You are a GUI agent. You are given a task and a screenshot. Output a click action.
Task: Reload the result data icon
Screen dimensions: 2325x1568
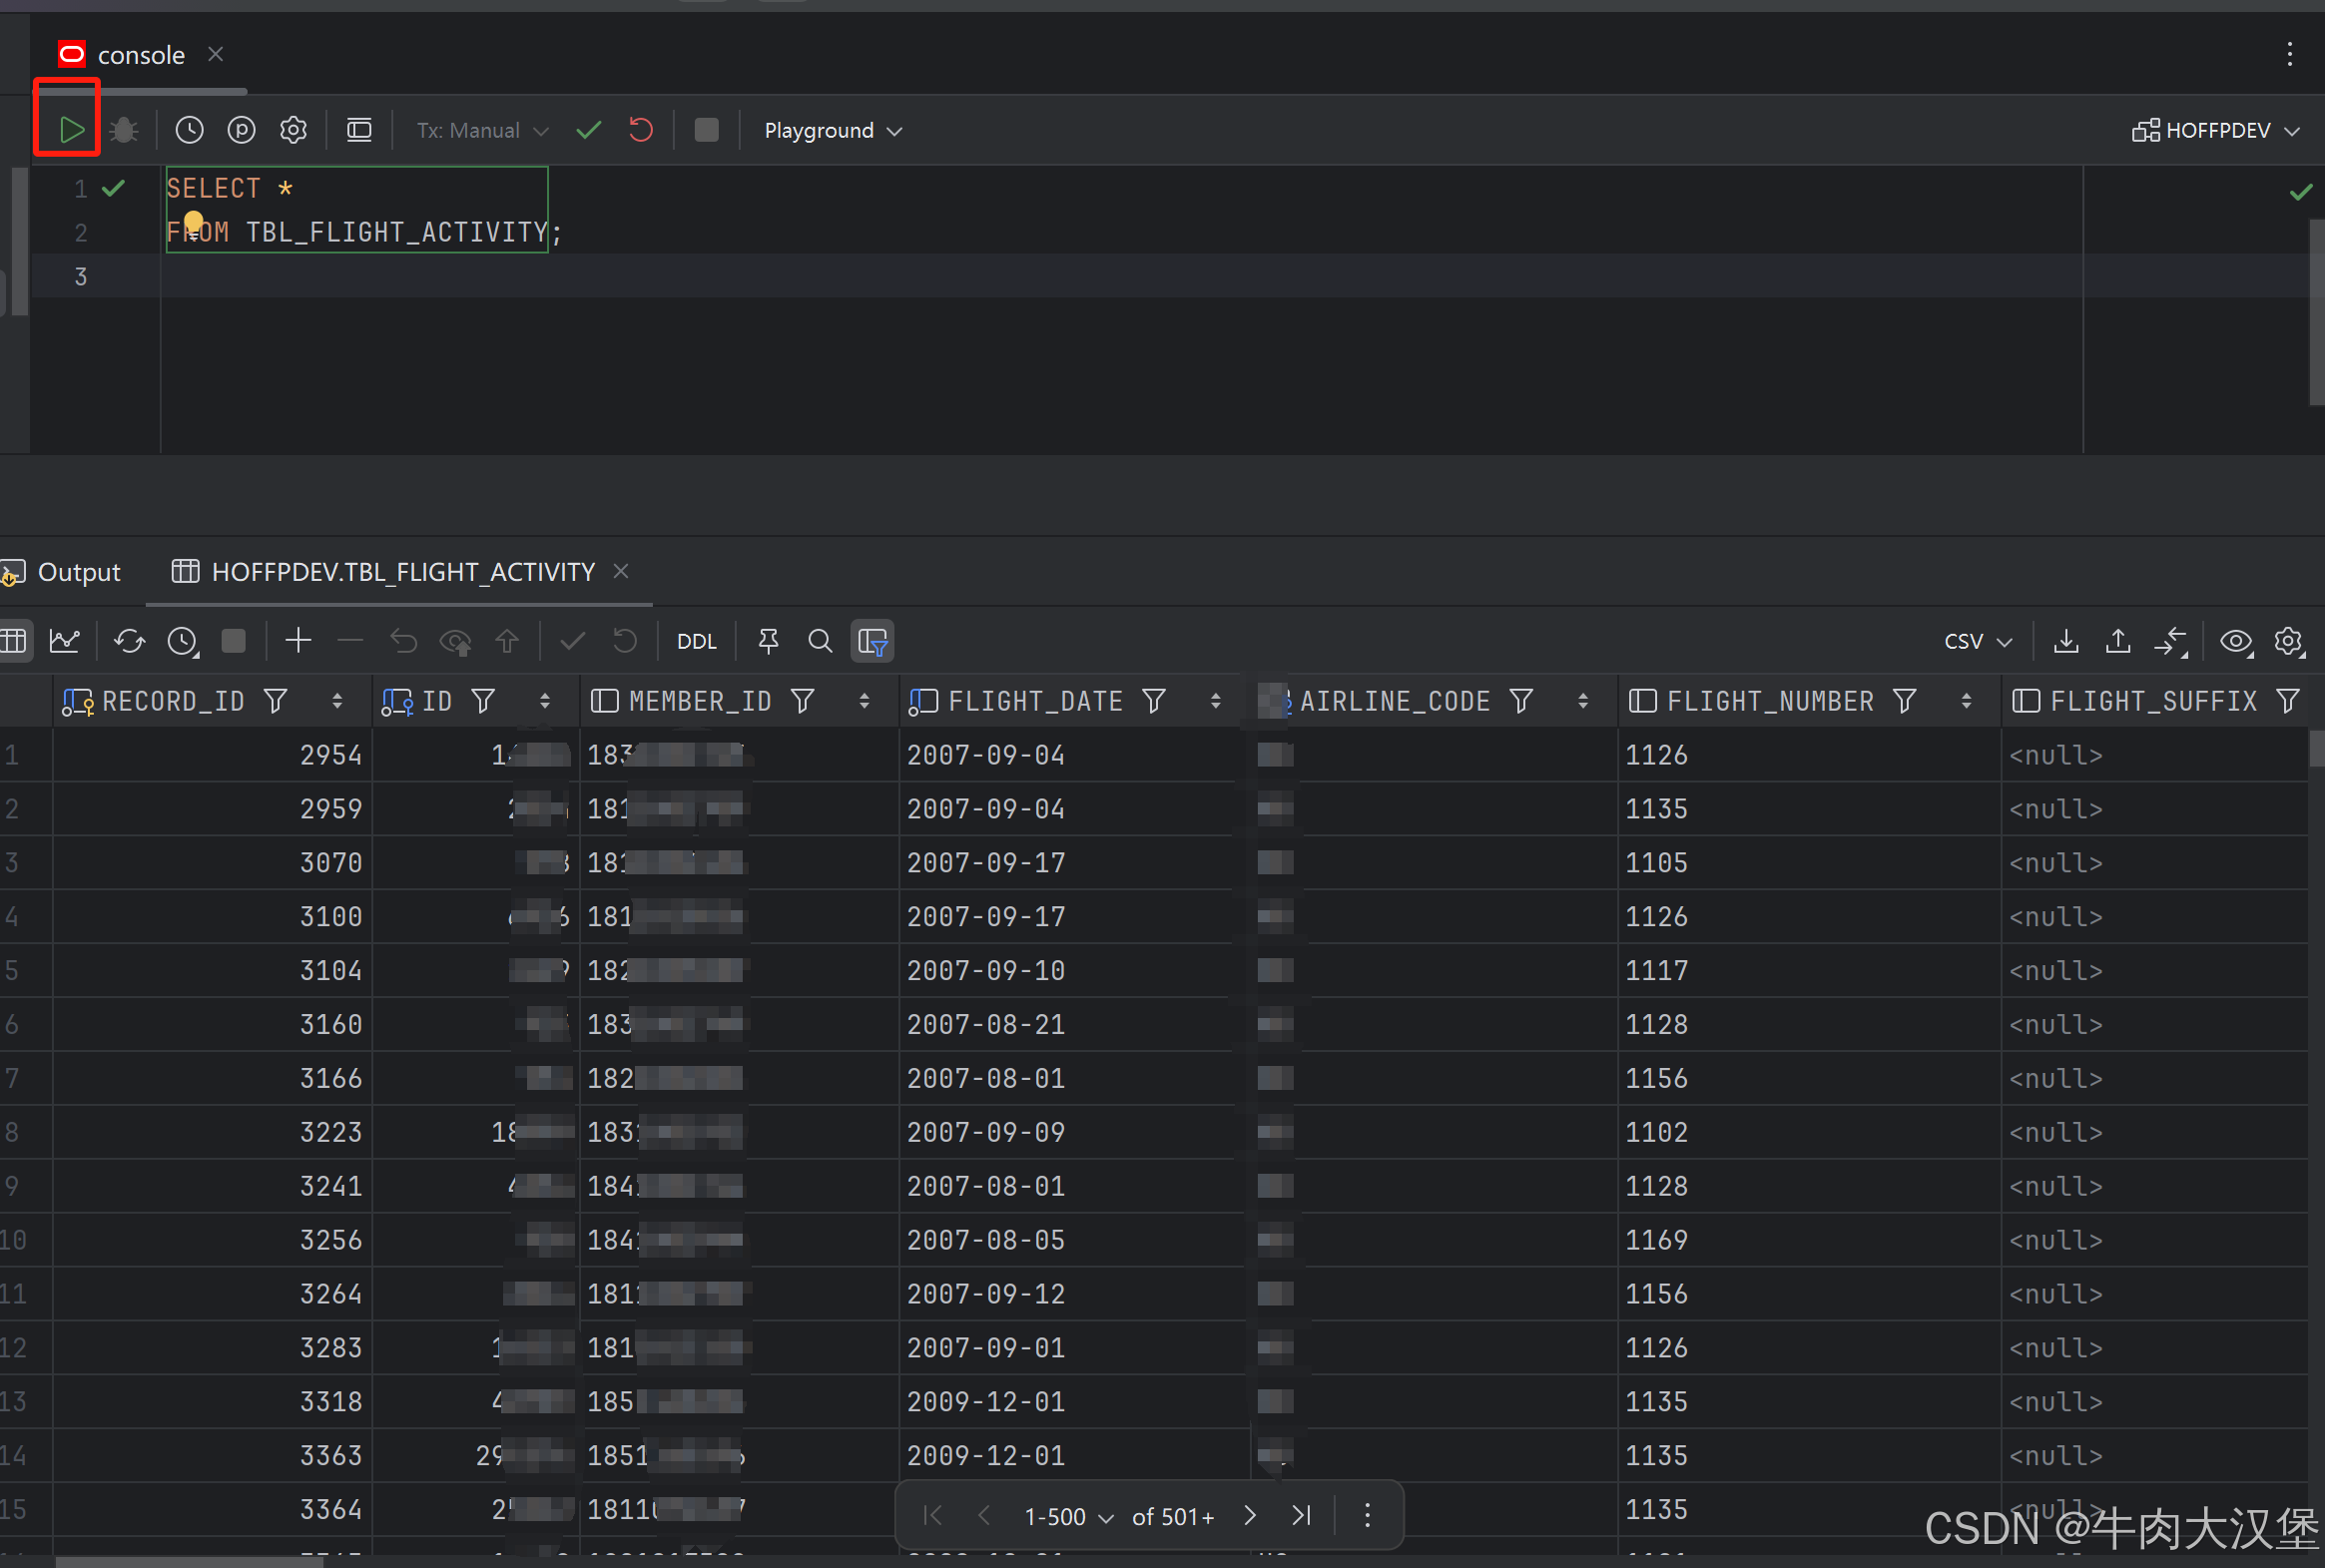tap(129, 641)
